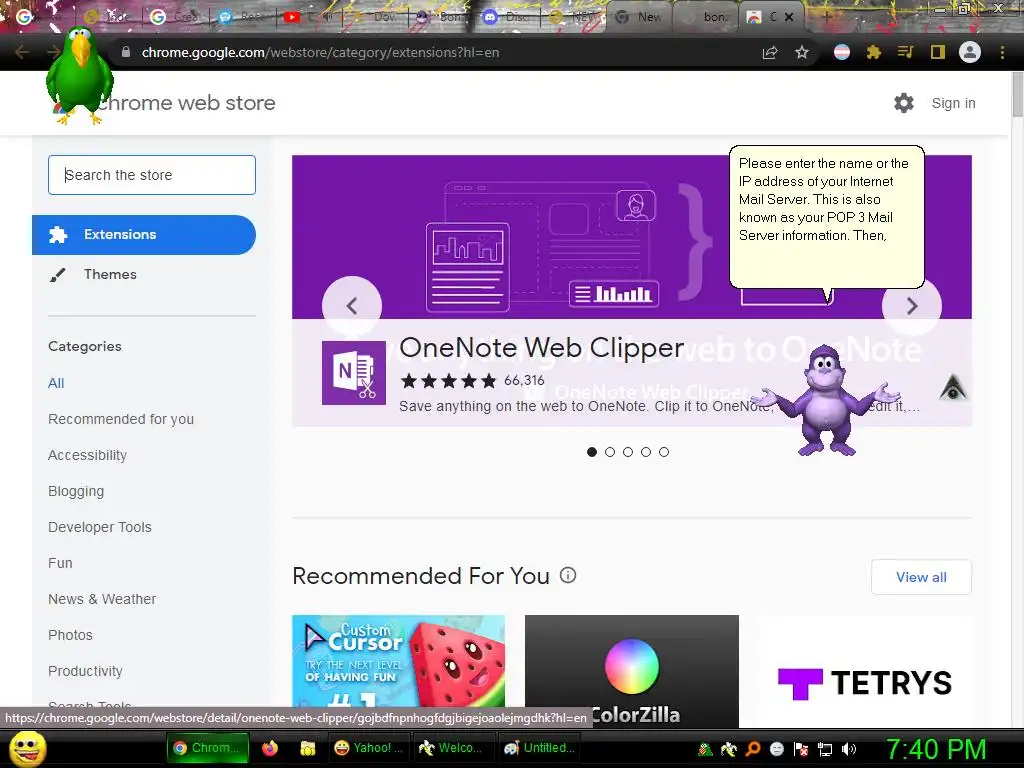This screenshot has height=768, width=1024.
Task: Click the green parrot agent character
Action: pos(80,75)
